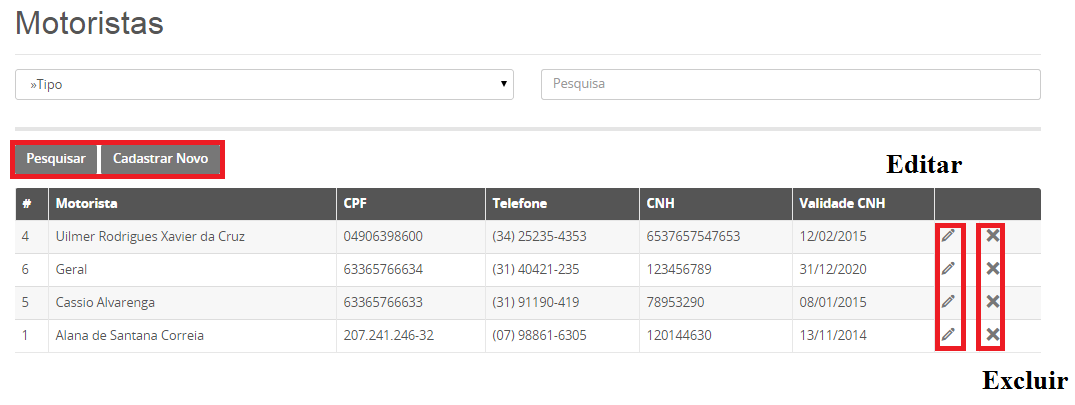Image resolution: width=1075 pixels, height=405 pixels.
Task: Click the Pesquisar button
Action: tap(56, 159)
